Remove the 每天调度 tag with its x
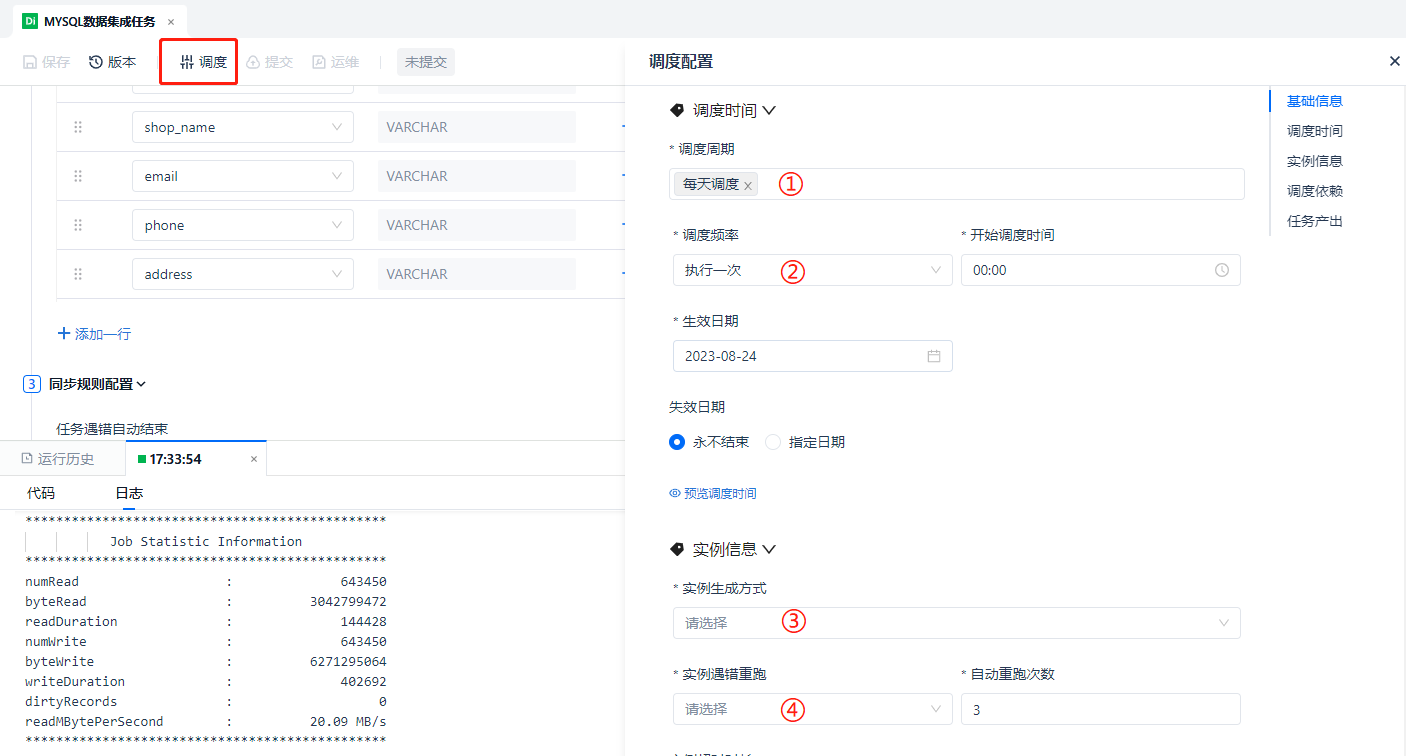 click(748, 185)
